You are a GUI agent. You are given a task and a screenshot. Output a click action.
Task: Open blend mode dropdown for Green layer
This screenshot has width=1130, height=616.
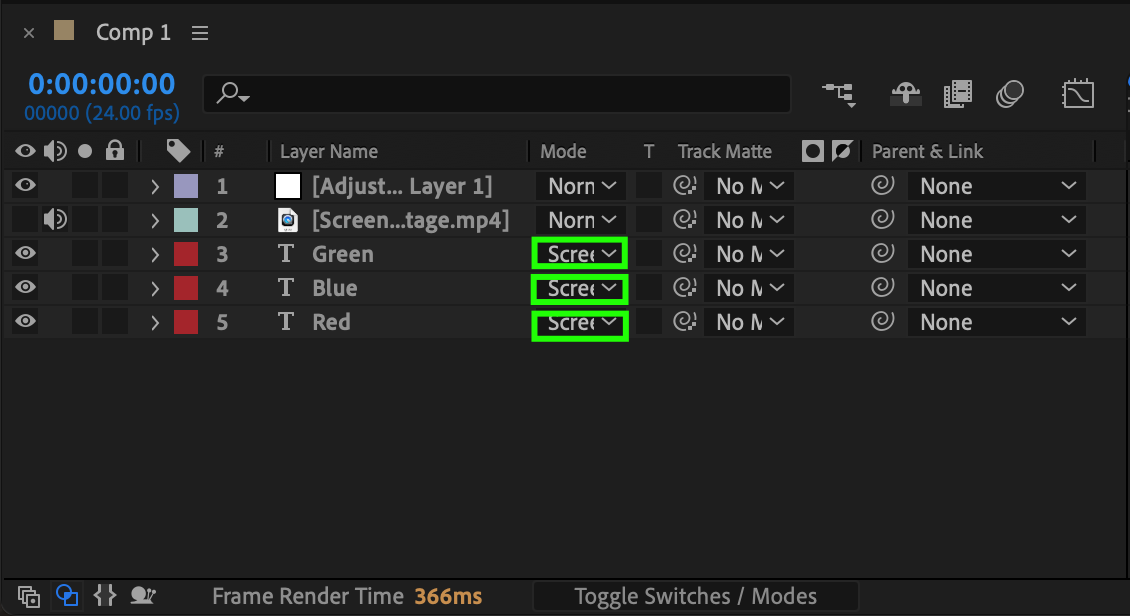(x=579, y=254)
